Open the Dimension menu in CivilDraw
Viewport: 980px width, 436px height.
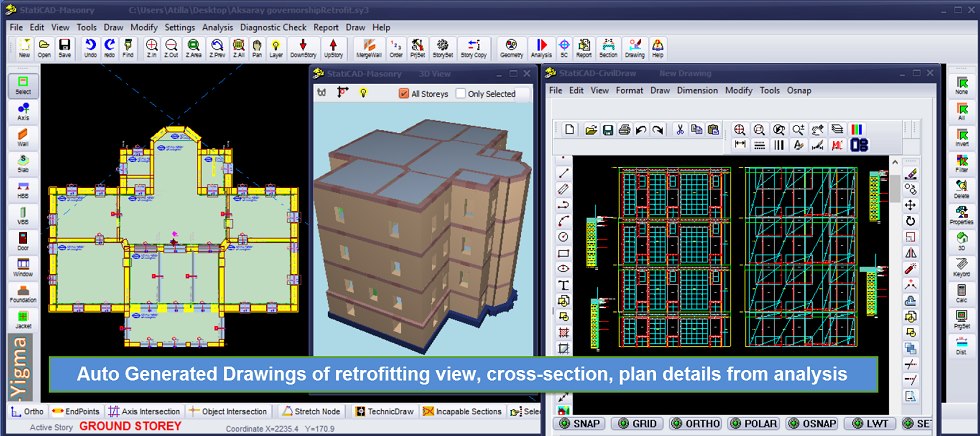click(697, 90)
